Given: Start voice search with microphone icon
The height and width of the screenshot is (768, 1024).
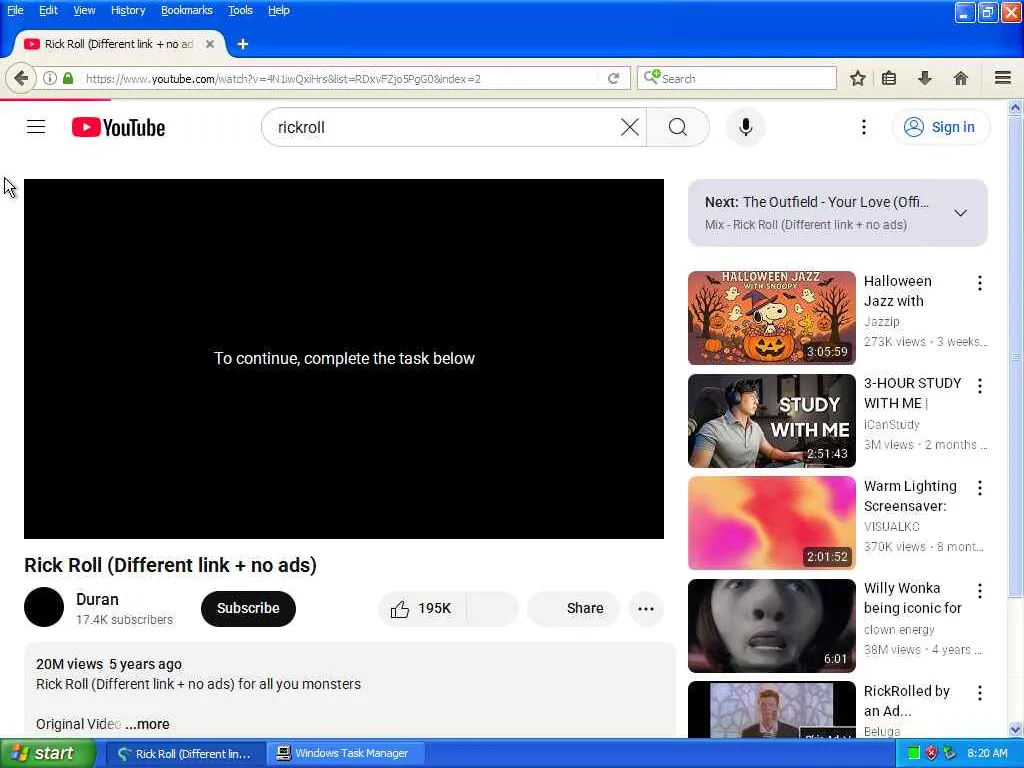Looking at the screenshot, I should [746, 127].
